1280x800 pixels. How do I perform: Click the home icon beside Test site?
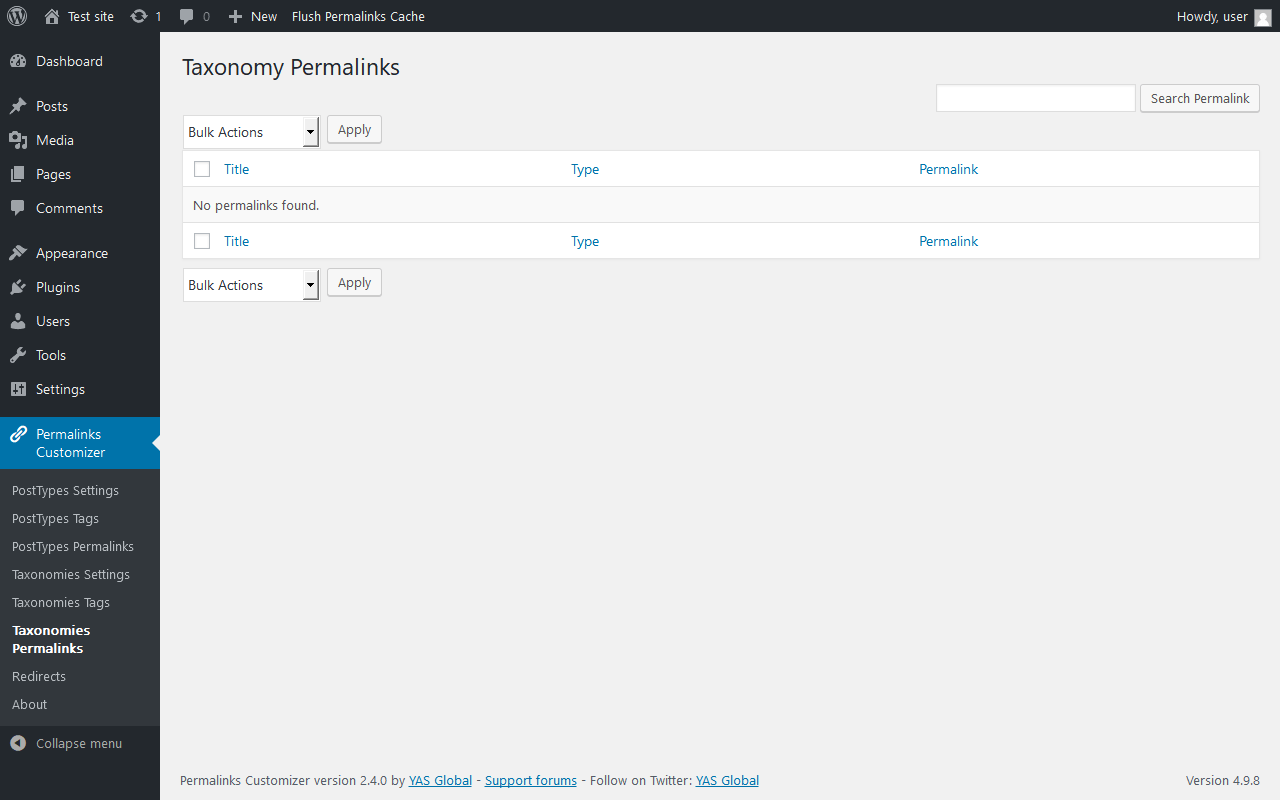(52, 16)
